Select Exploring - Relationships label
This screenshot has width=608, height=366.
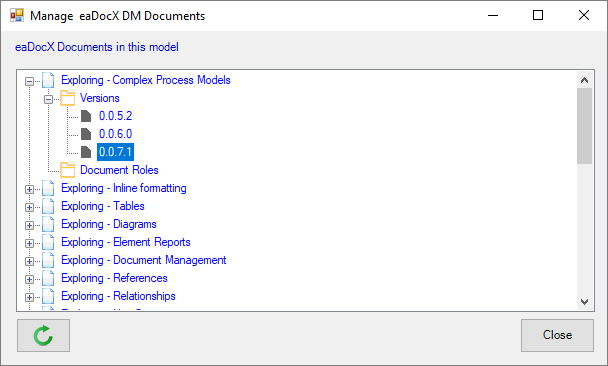point(118,296)
